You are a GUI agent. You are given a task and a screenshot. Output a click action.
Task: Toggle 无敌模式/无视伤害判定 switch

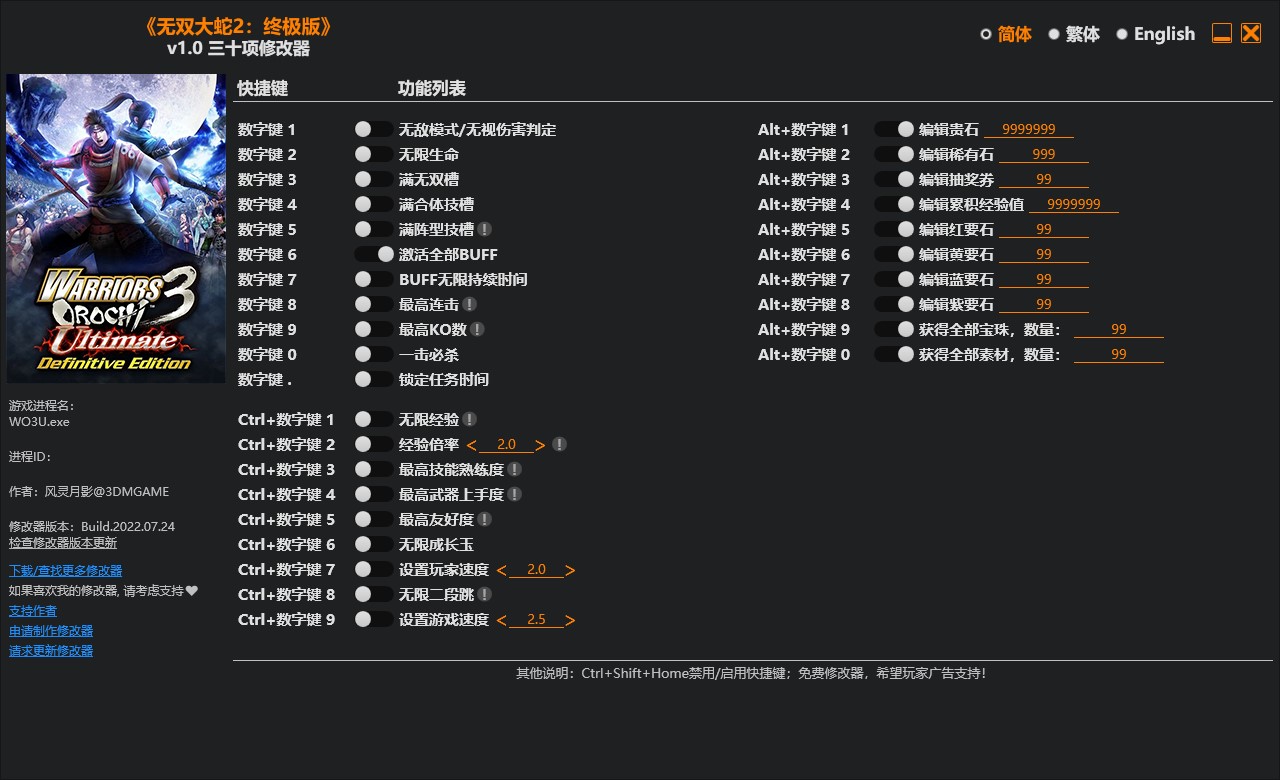pos(374,129)
